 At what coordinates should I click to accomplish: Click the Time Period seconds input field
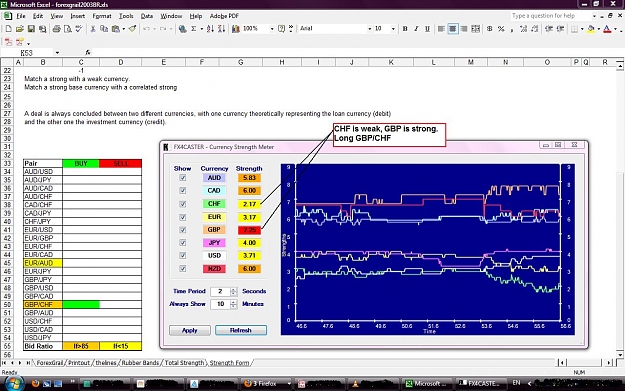pos(220,291)
